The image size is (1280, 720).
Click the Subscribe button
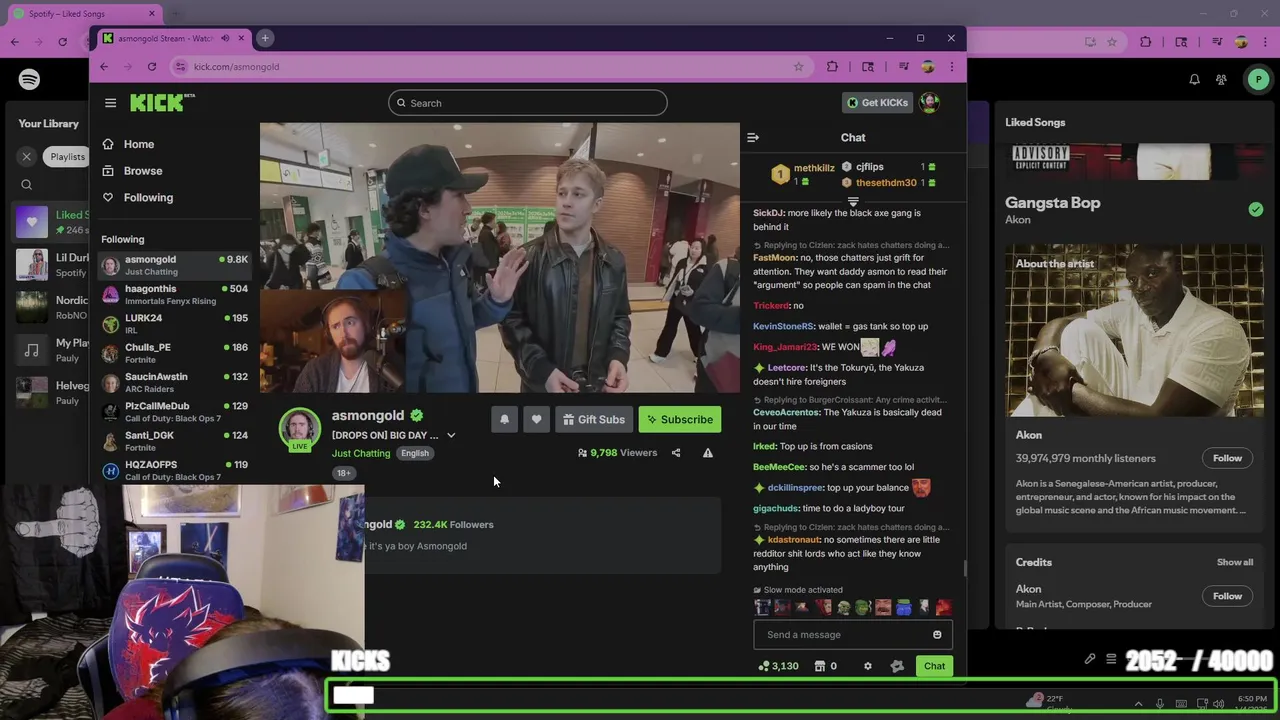680,420
